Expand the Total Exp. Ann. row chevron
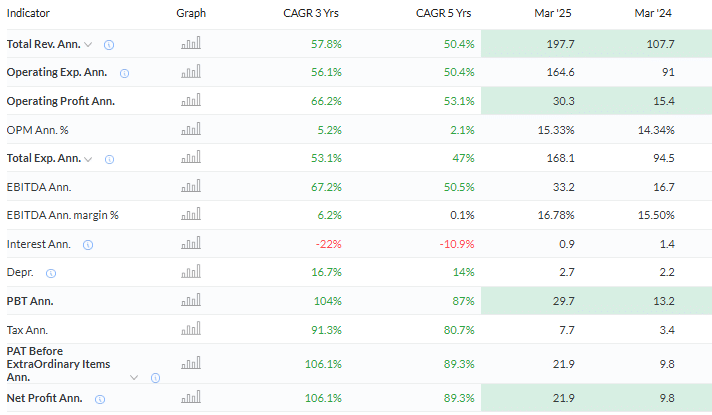 click(x=89, y=159)
